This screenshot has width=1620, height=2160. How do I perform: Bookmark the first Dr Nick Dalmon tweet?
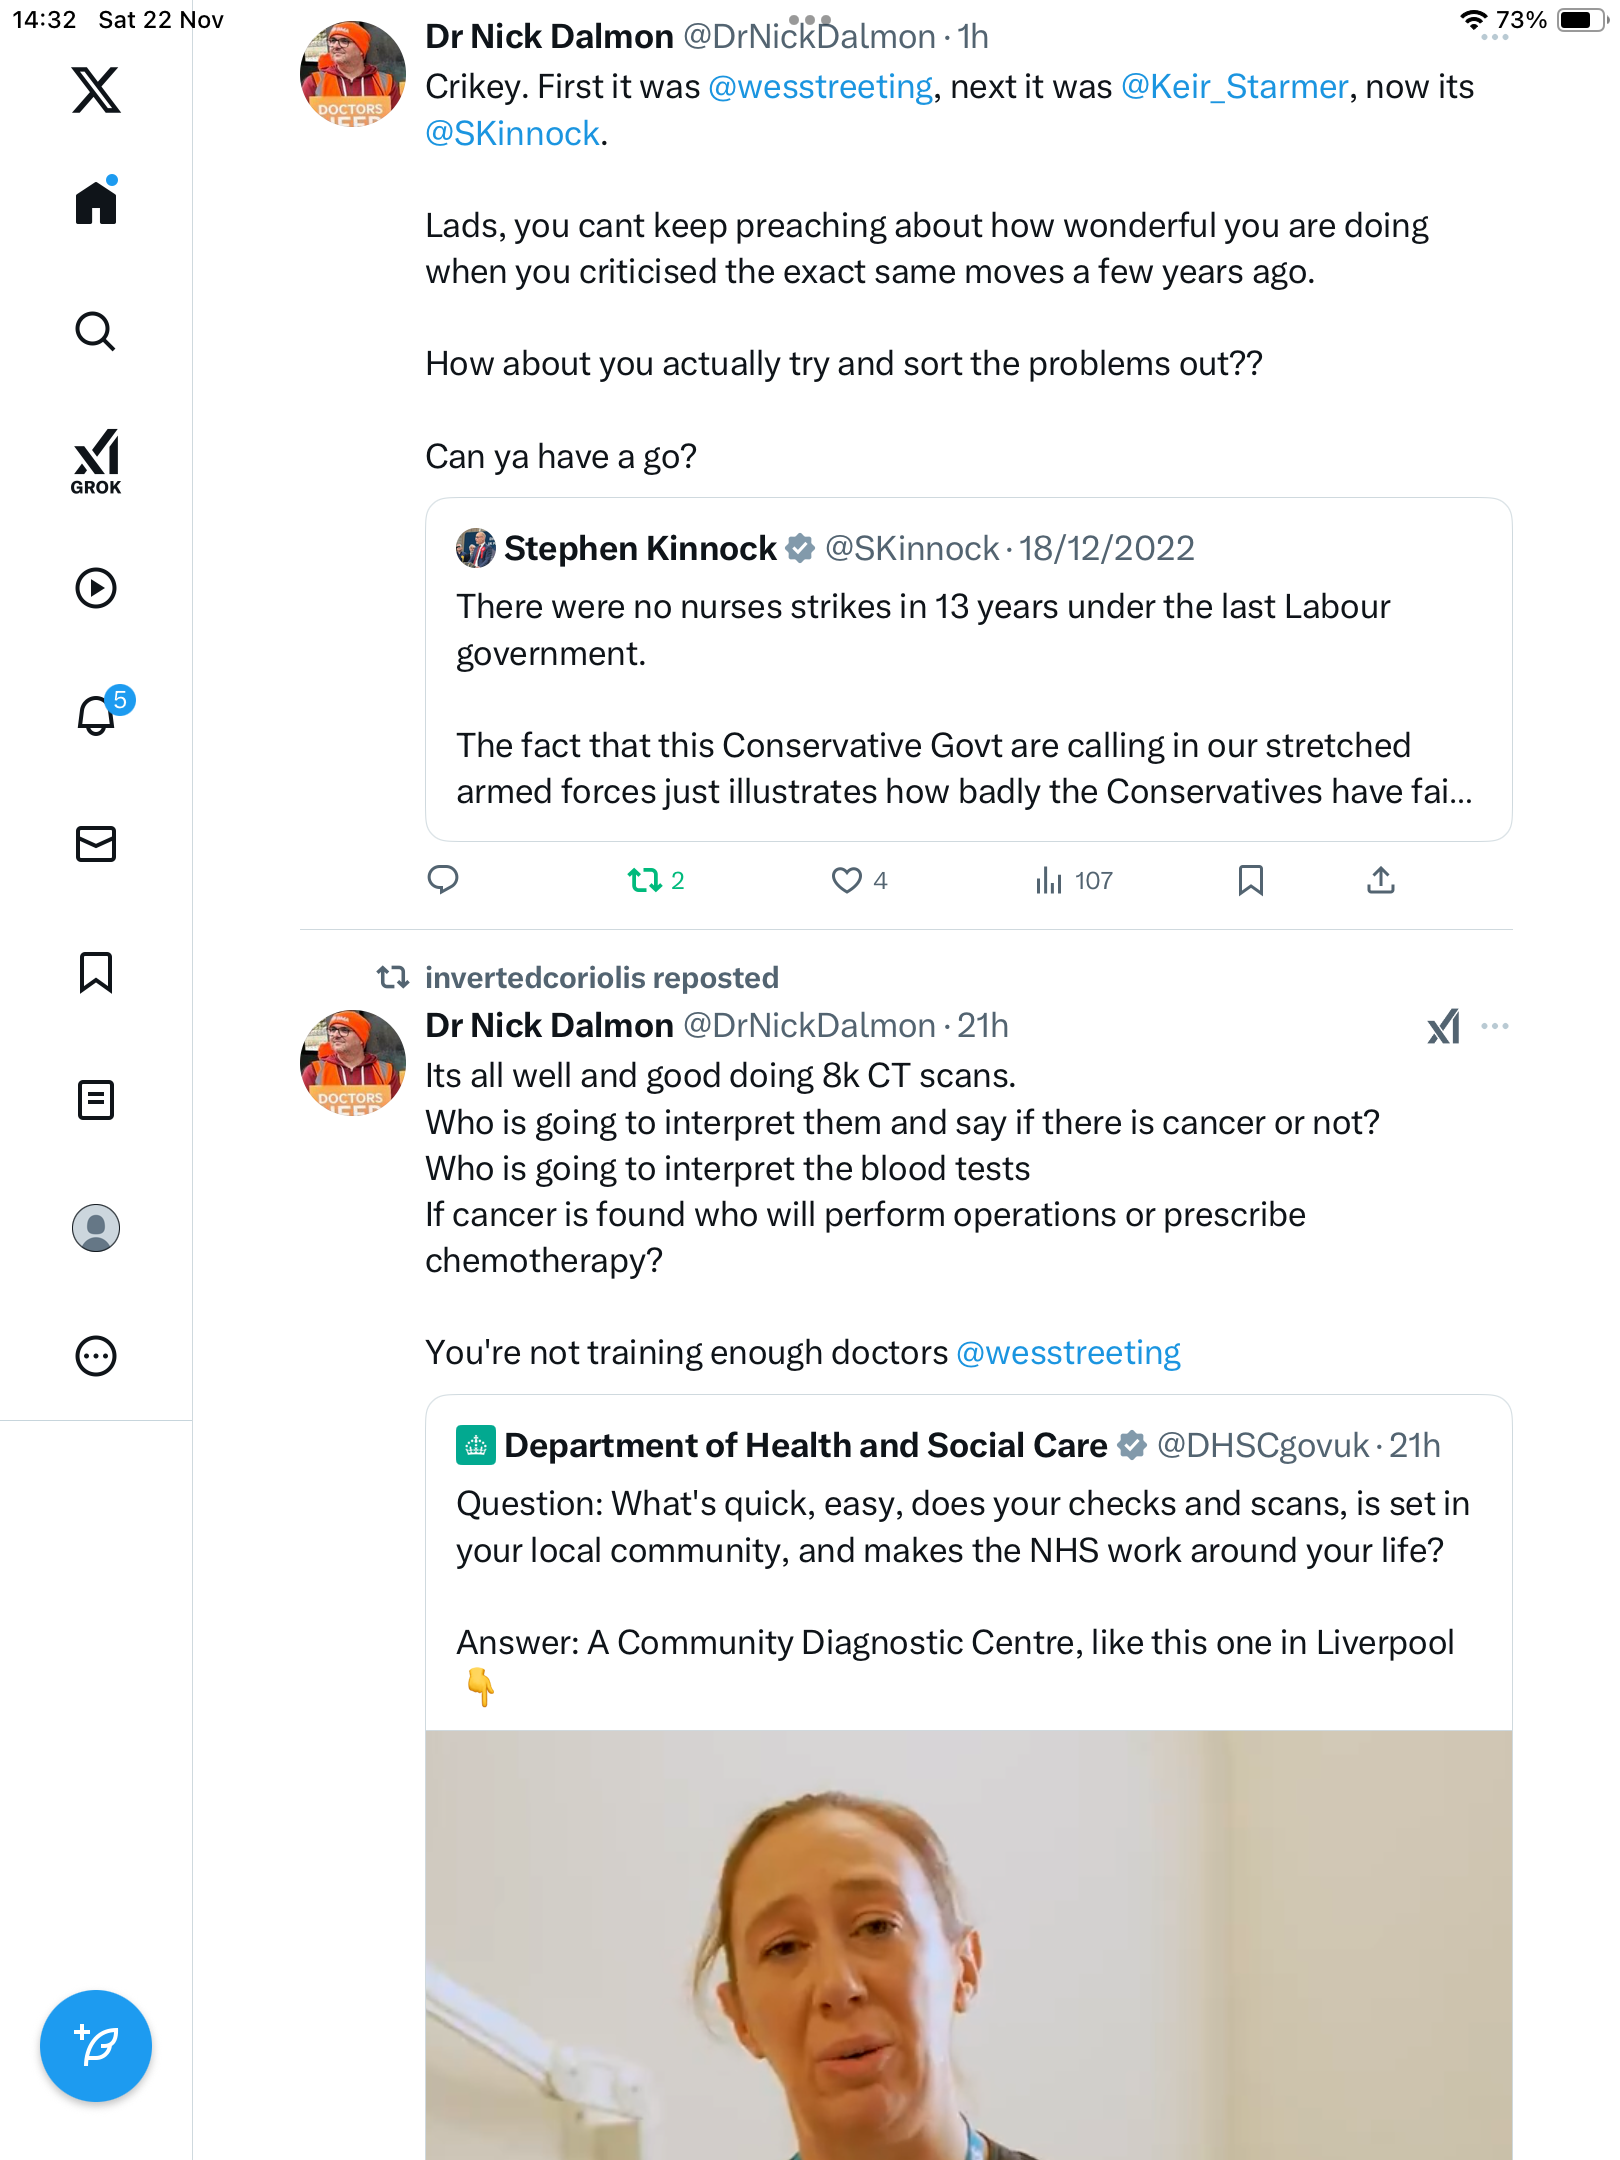[x=1250, y=880]
